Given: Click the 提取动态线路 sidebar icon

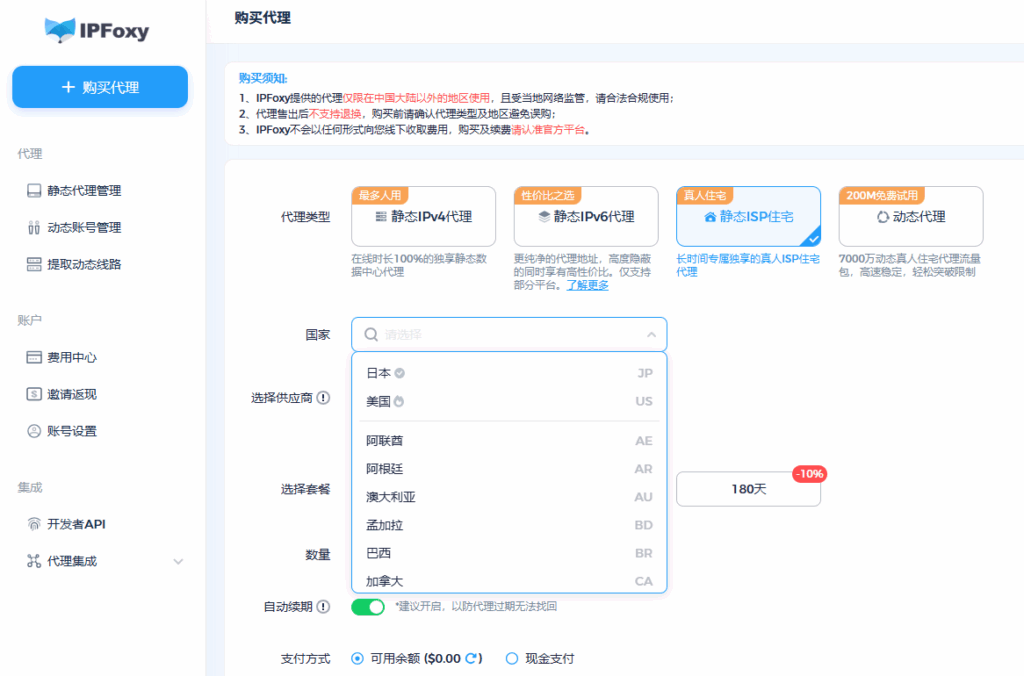Looking at the screenshot, I should click(x=34, y=265).
